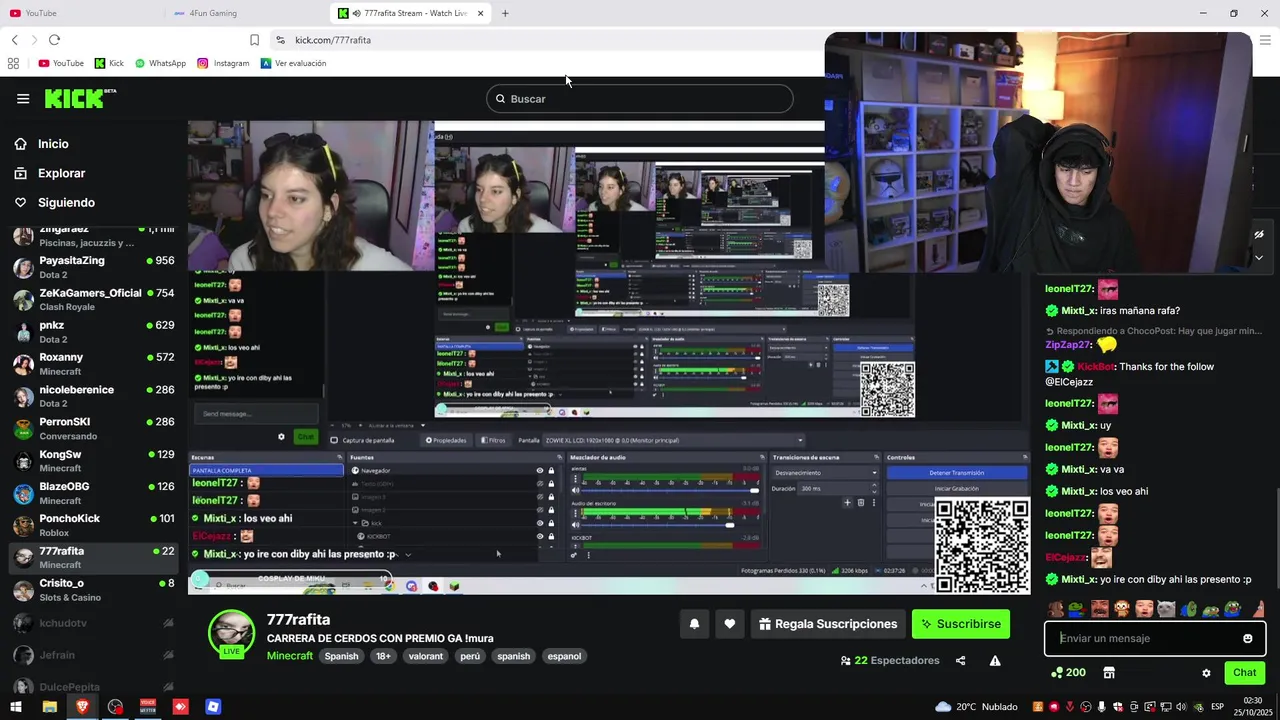Click Voicemeeter taskbar icon
Image resolution: width=1280 pixels, height=720 pixels.
148,707
